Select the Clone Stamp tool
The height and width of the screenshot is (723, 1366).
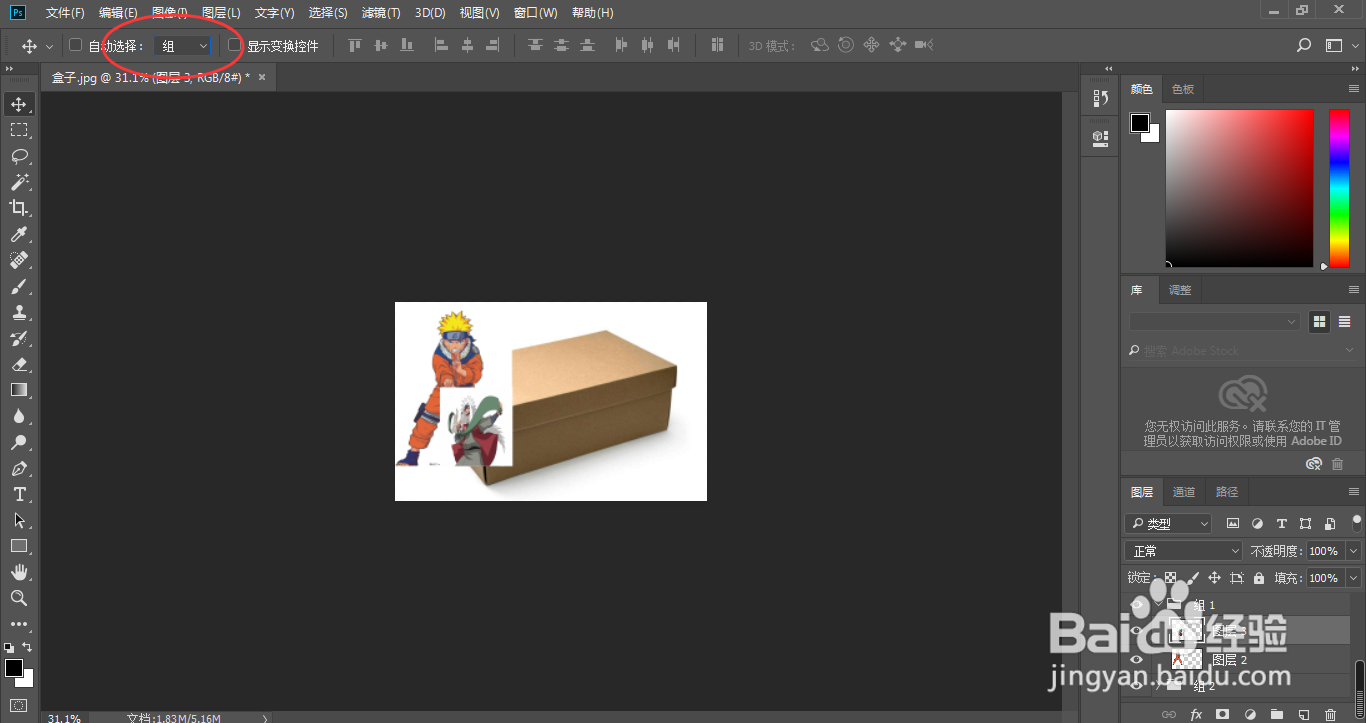point(19,312)
